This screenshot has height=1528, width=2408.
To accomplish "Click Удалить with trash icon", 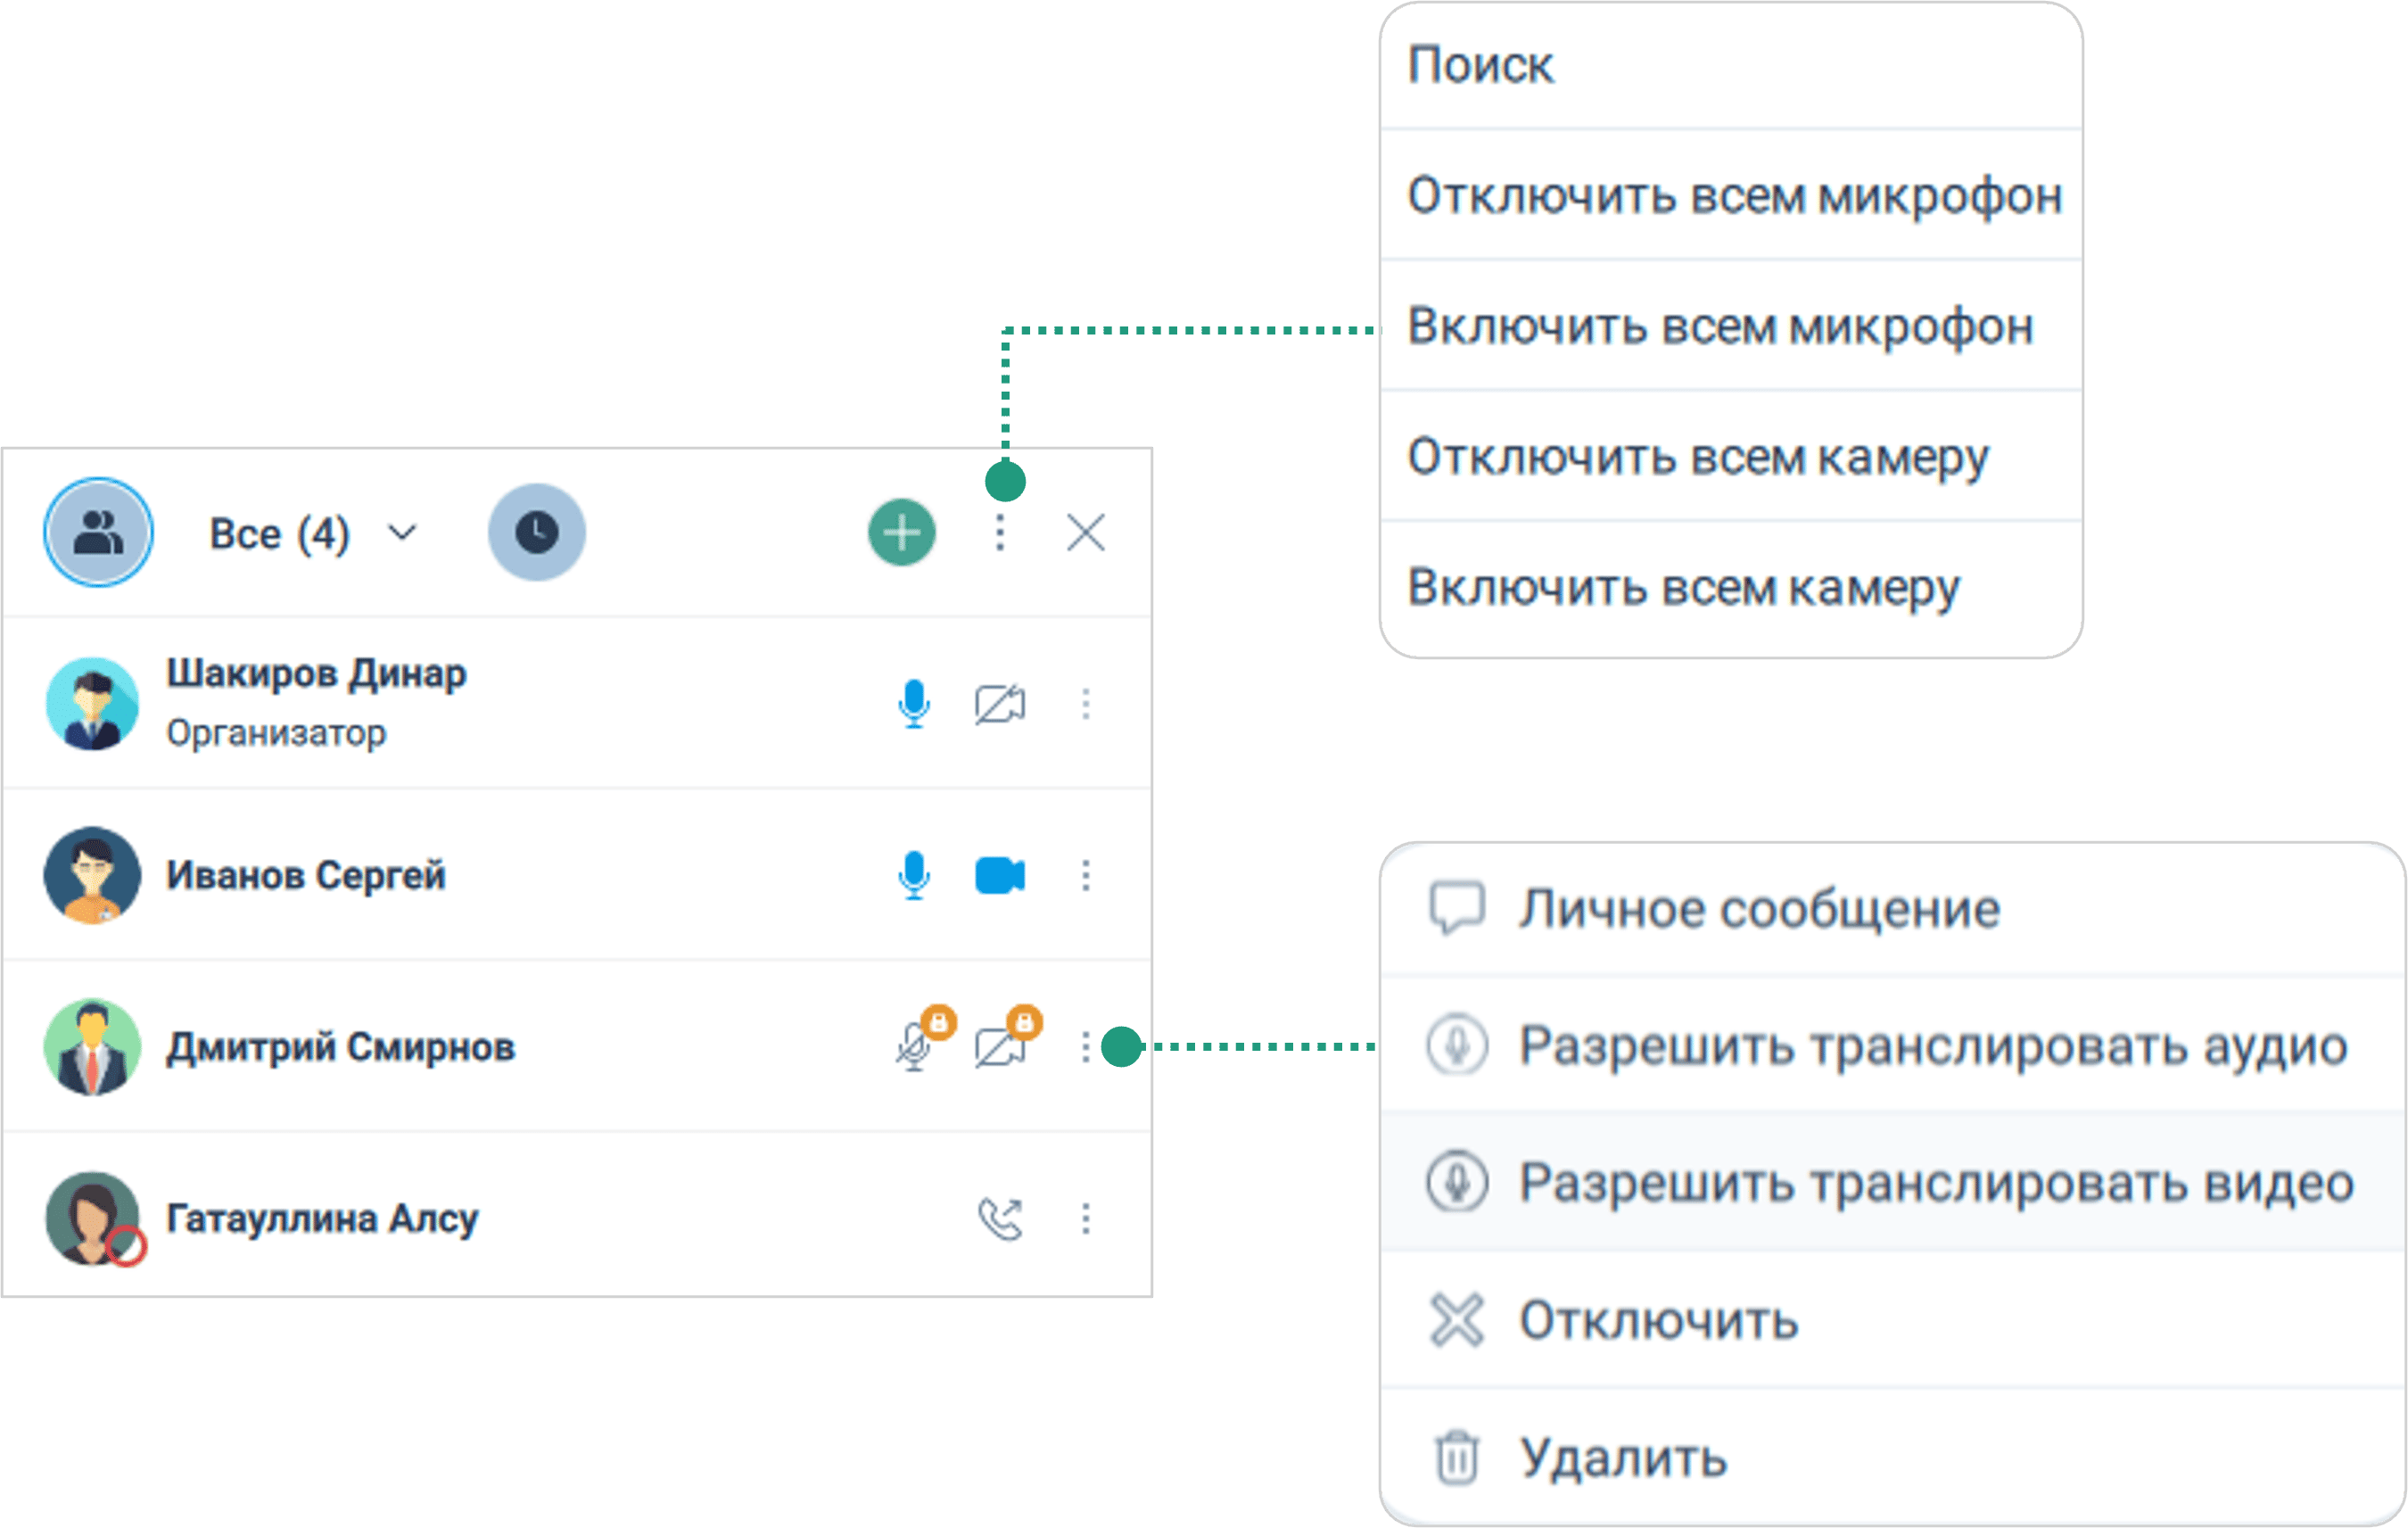I will pos(1622,1458).
